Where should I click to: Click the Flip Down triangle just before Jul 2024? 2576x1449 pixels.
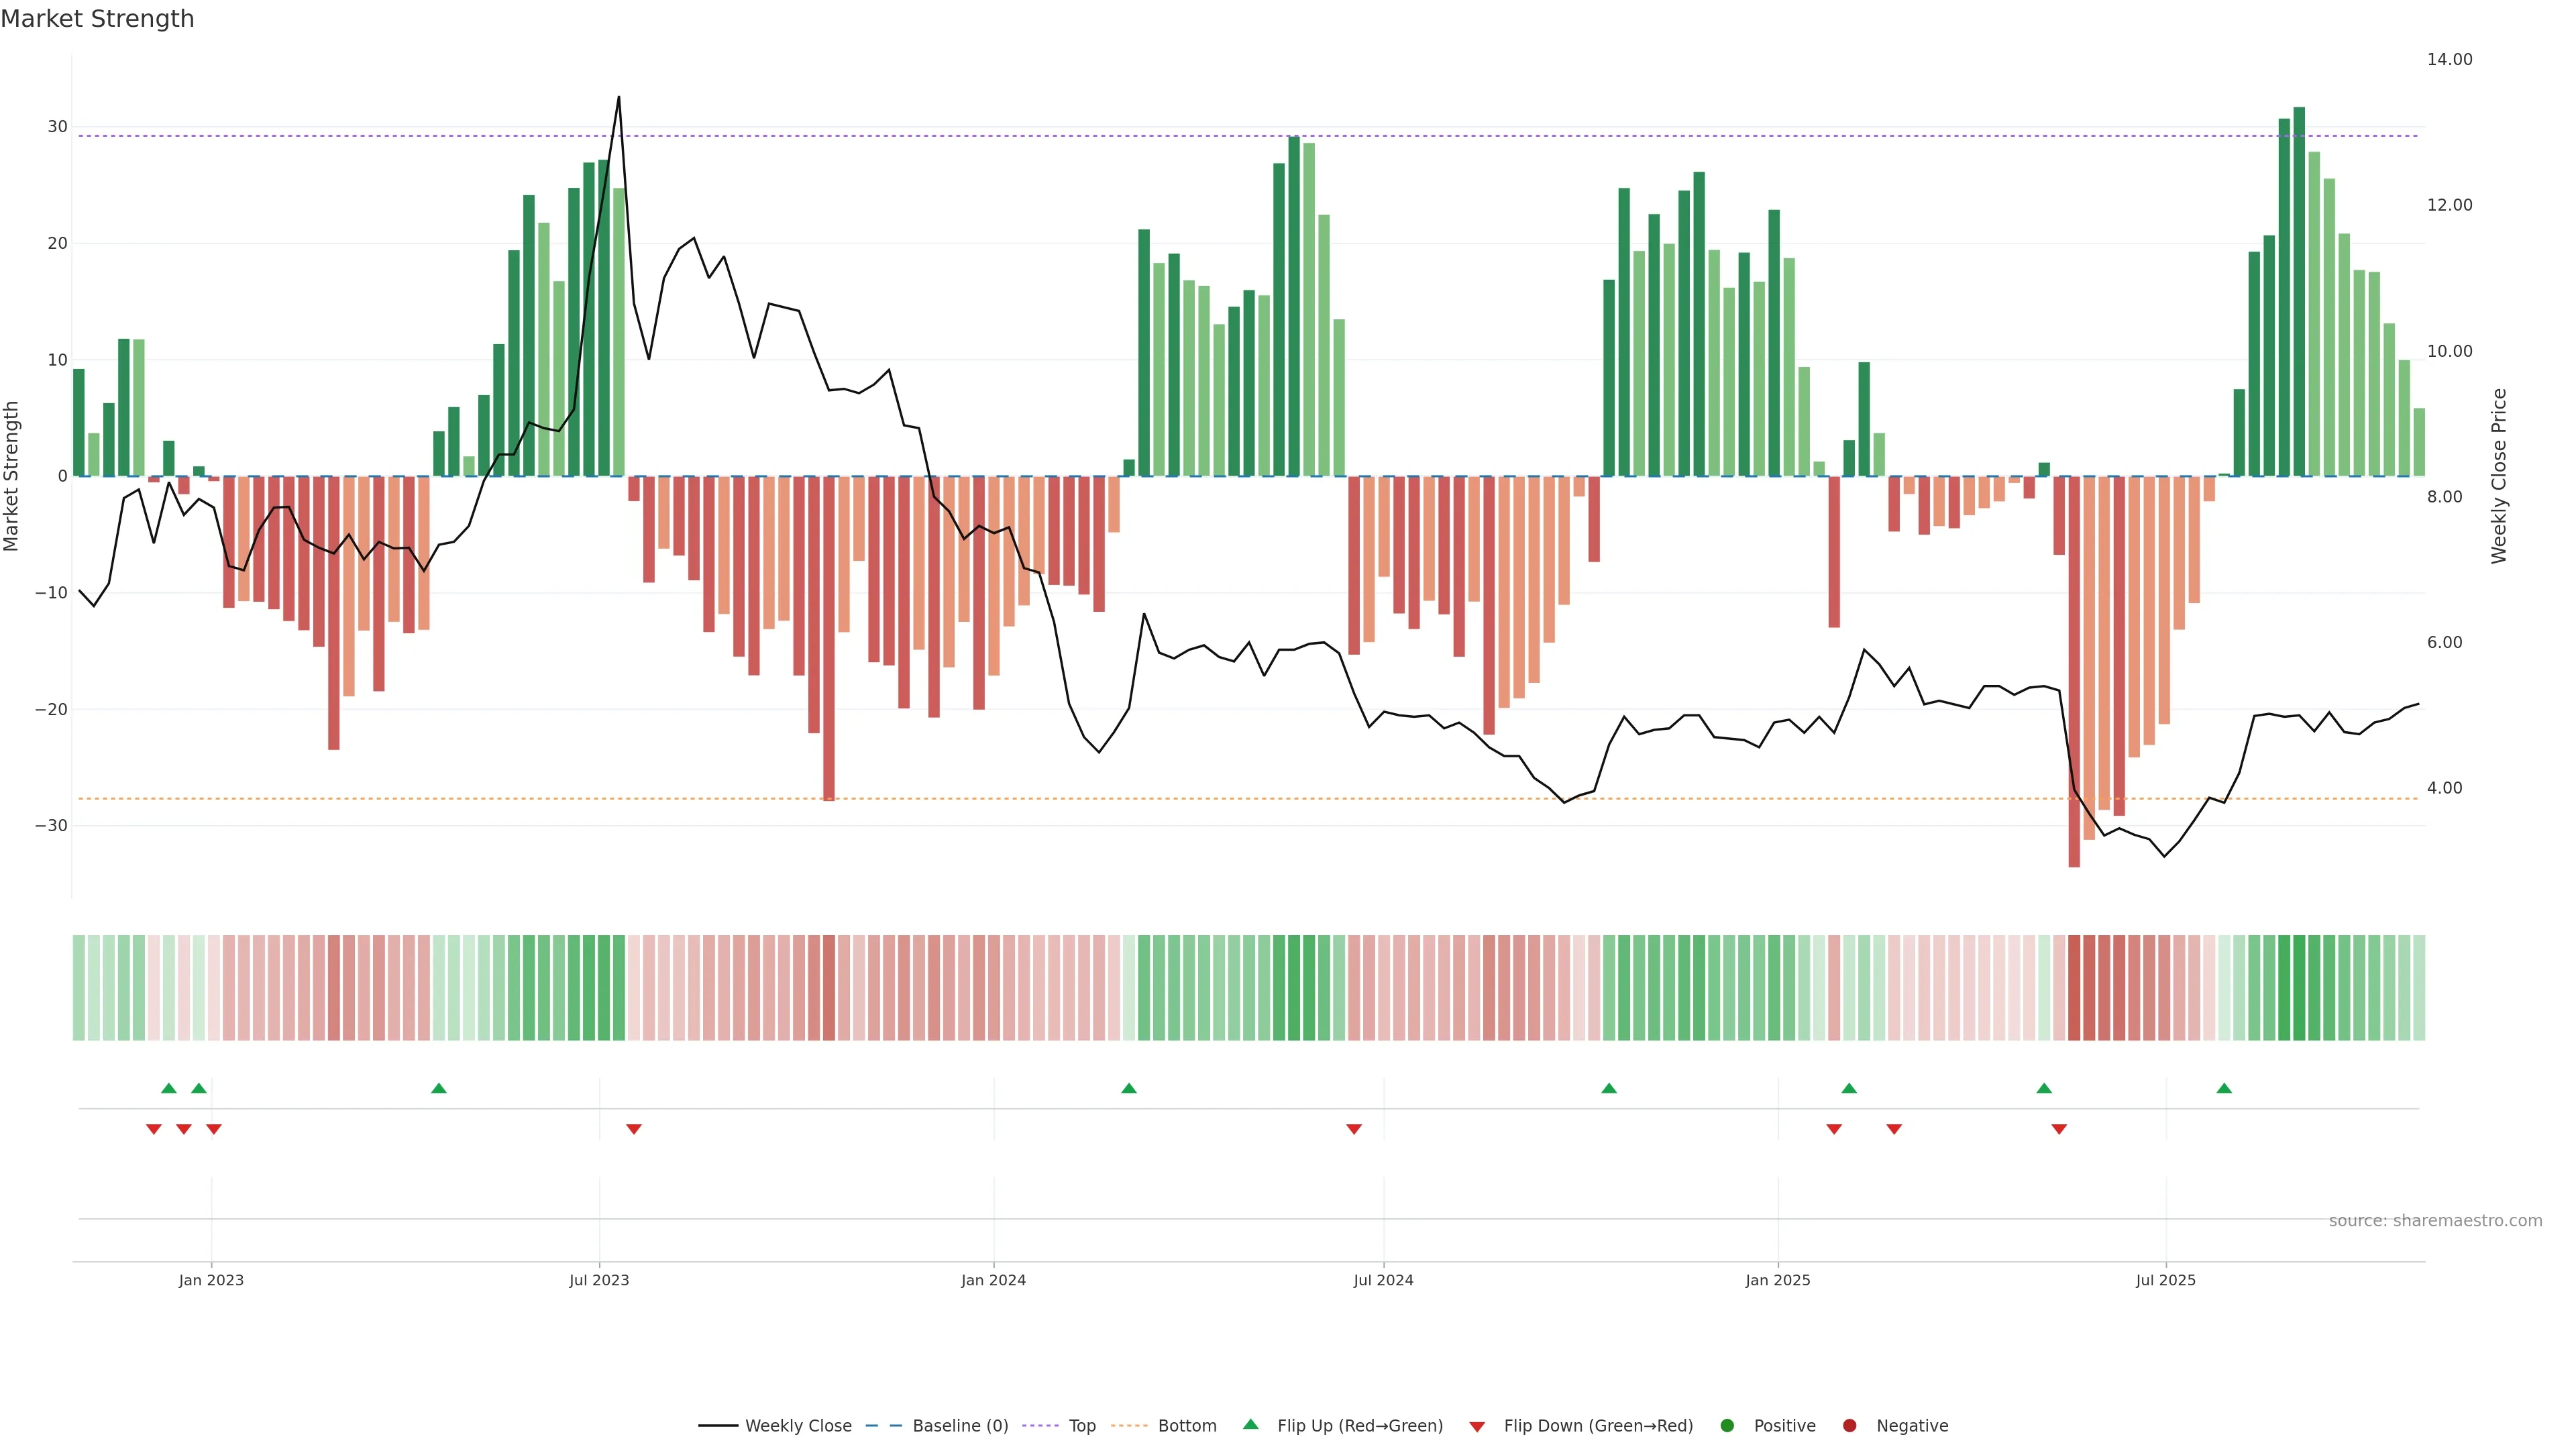pos(1354,1129)
